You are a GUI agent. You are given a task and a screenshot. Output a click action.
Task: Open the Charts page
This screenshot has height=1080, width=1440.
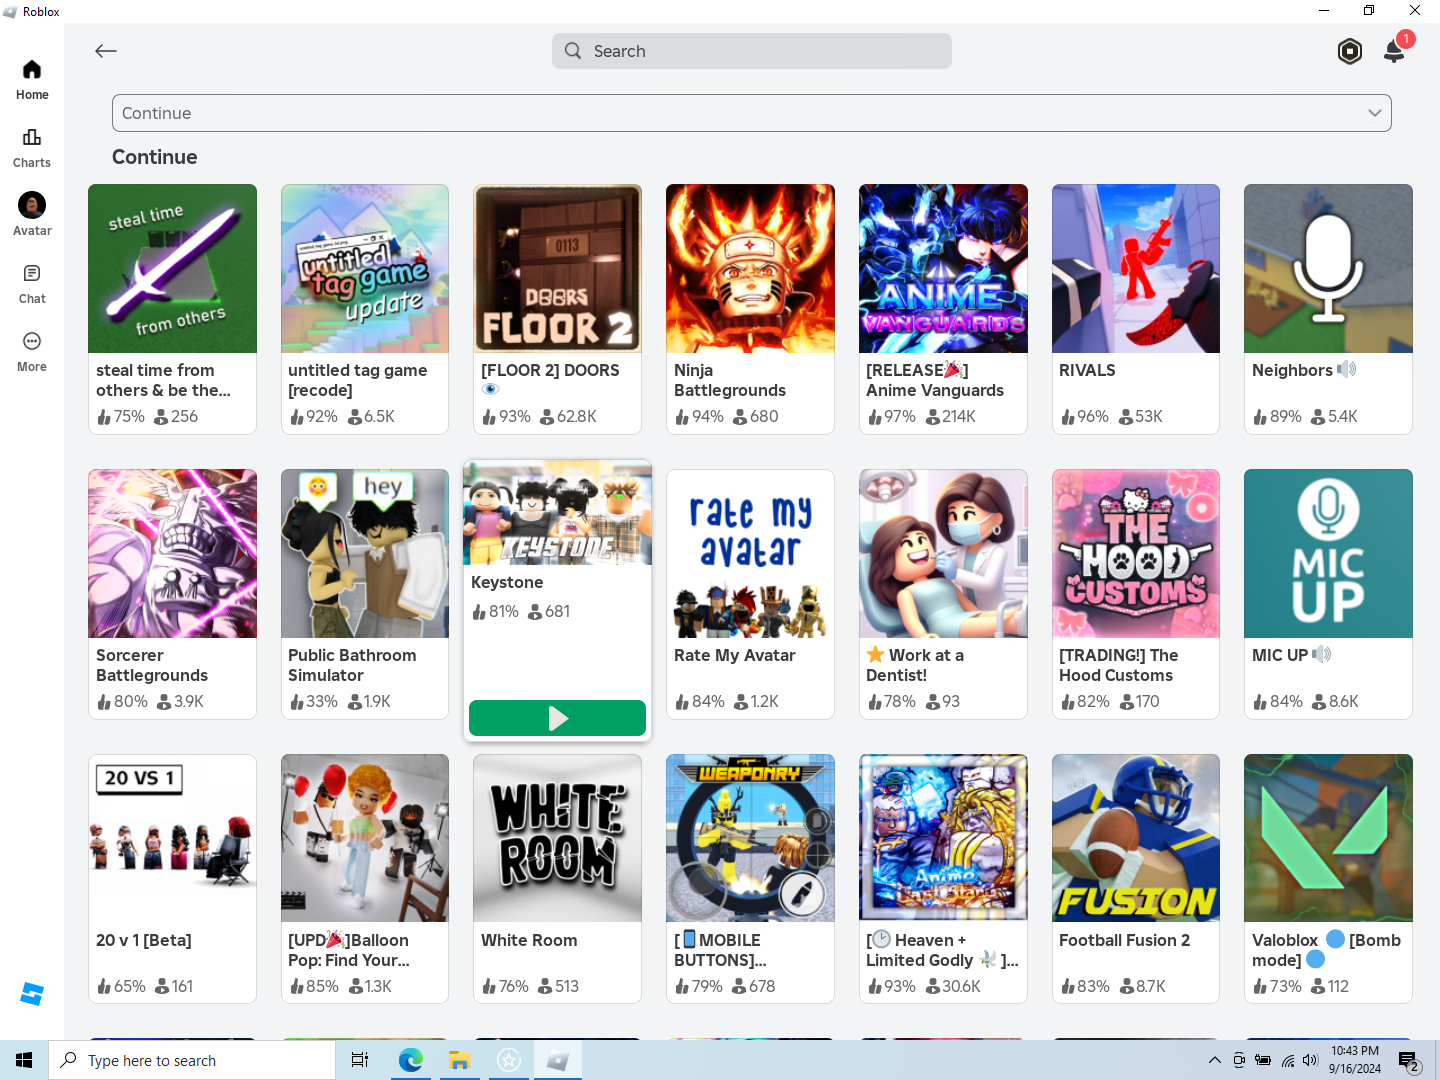[32, 148]
